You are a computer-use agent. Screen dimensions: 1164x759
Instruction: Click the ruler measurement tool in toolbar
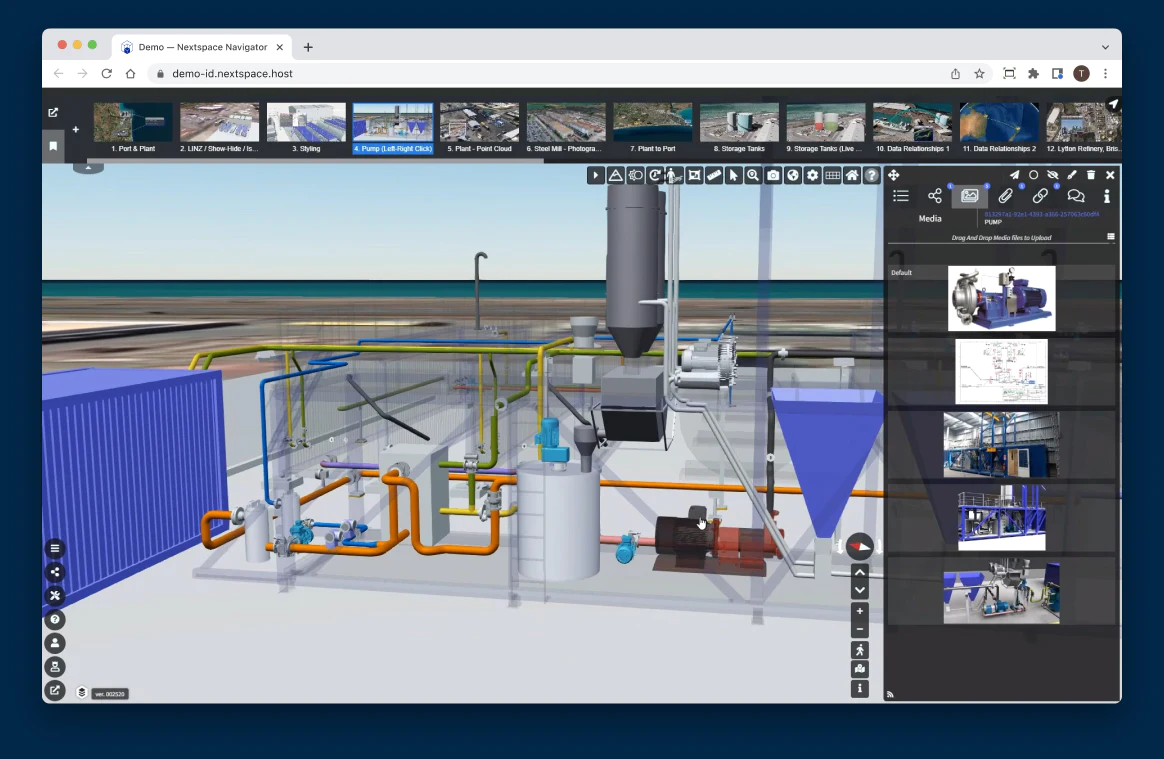713,175
